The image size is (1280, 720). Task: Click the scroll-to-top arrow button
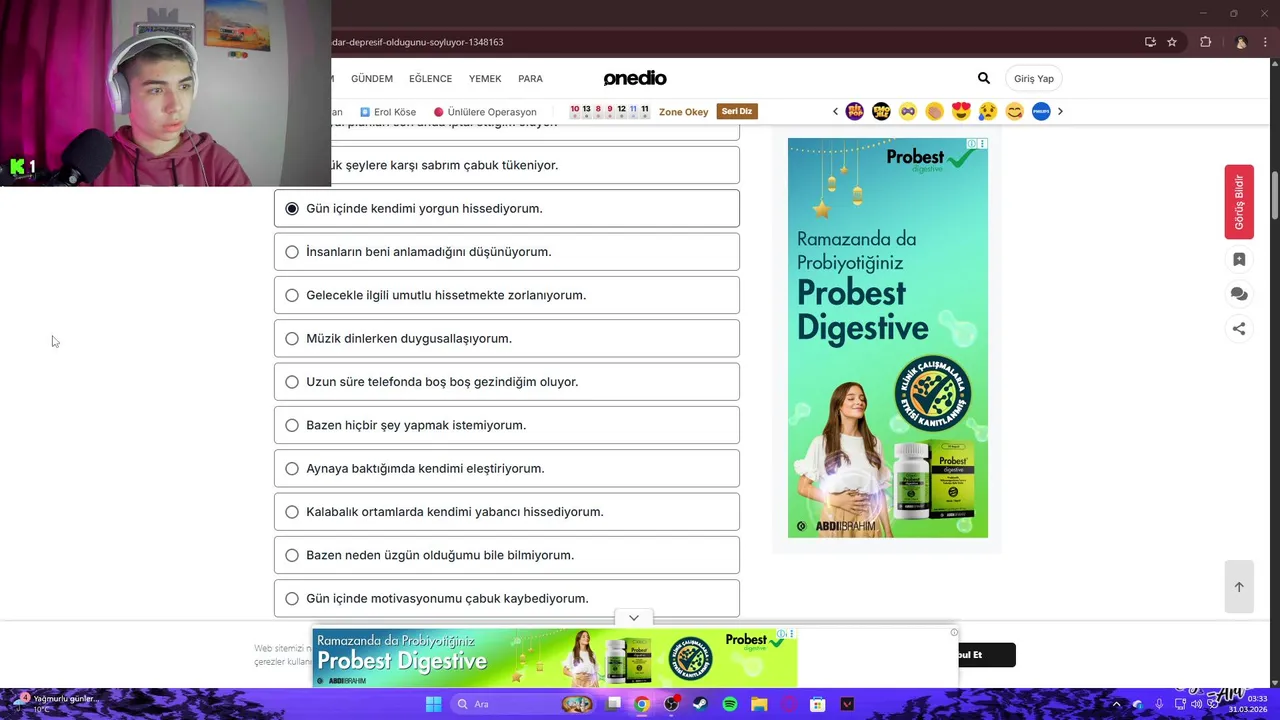[1239, 587]
